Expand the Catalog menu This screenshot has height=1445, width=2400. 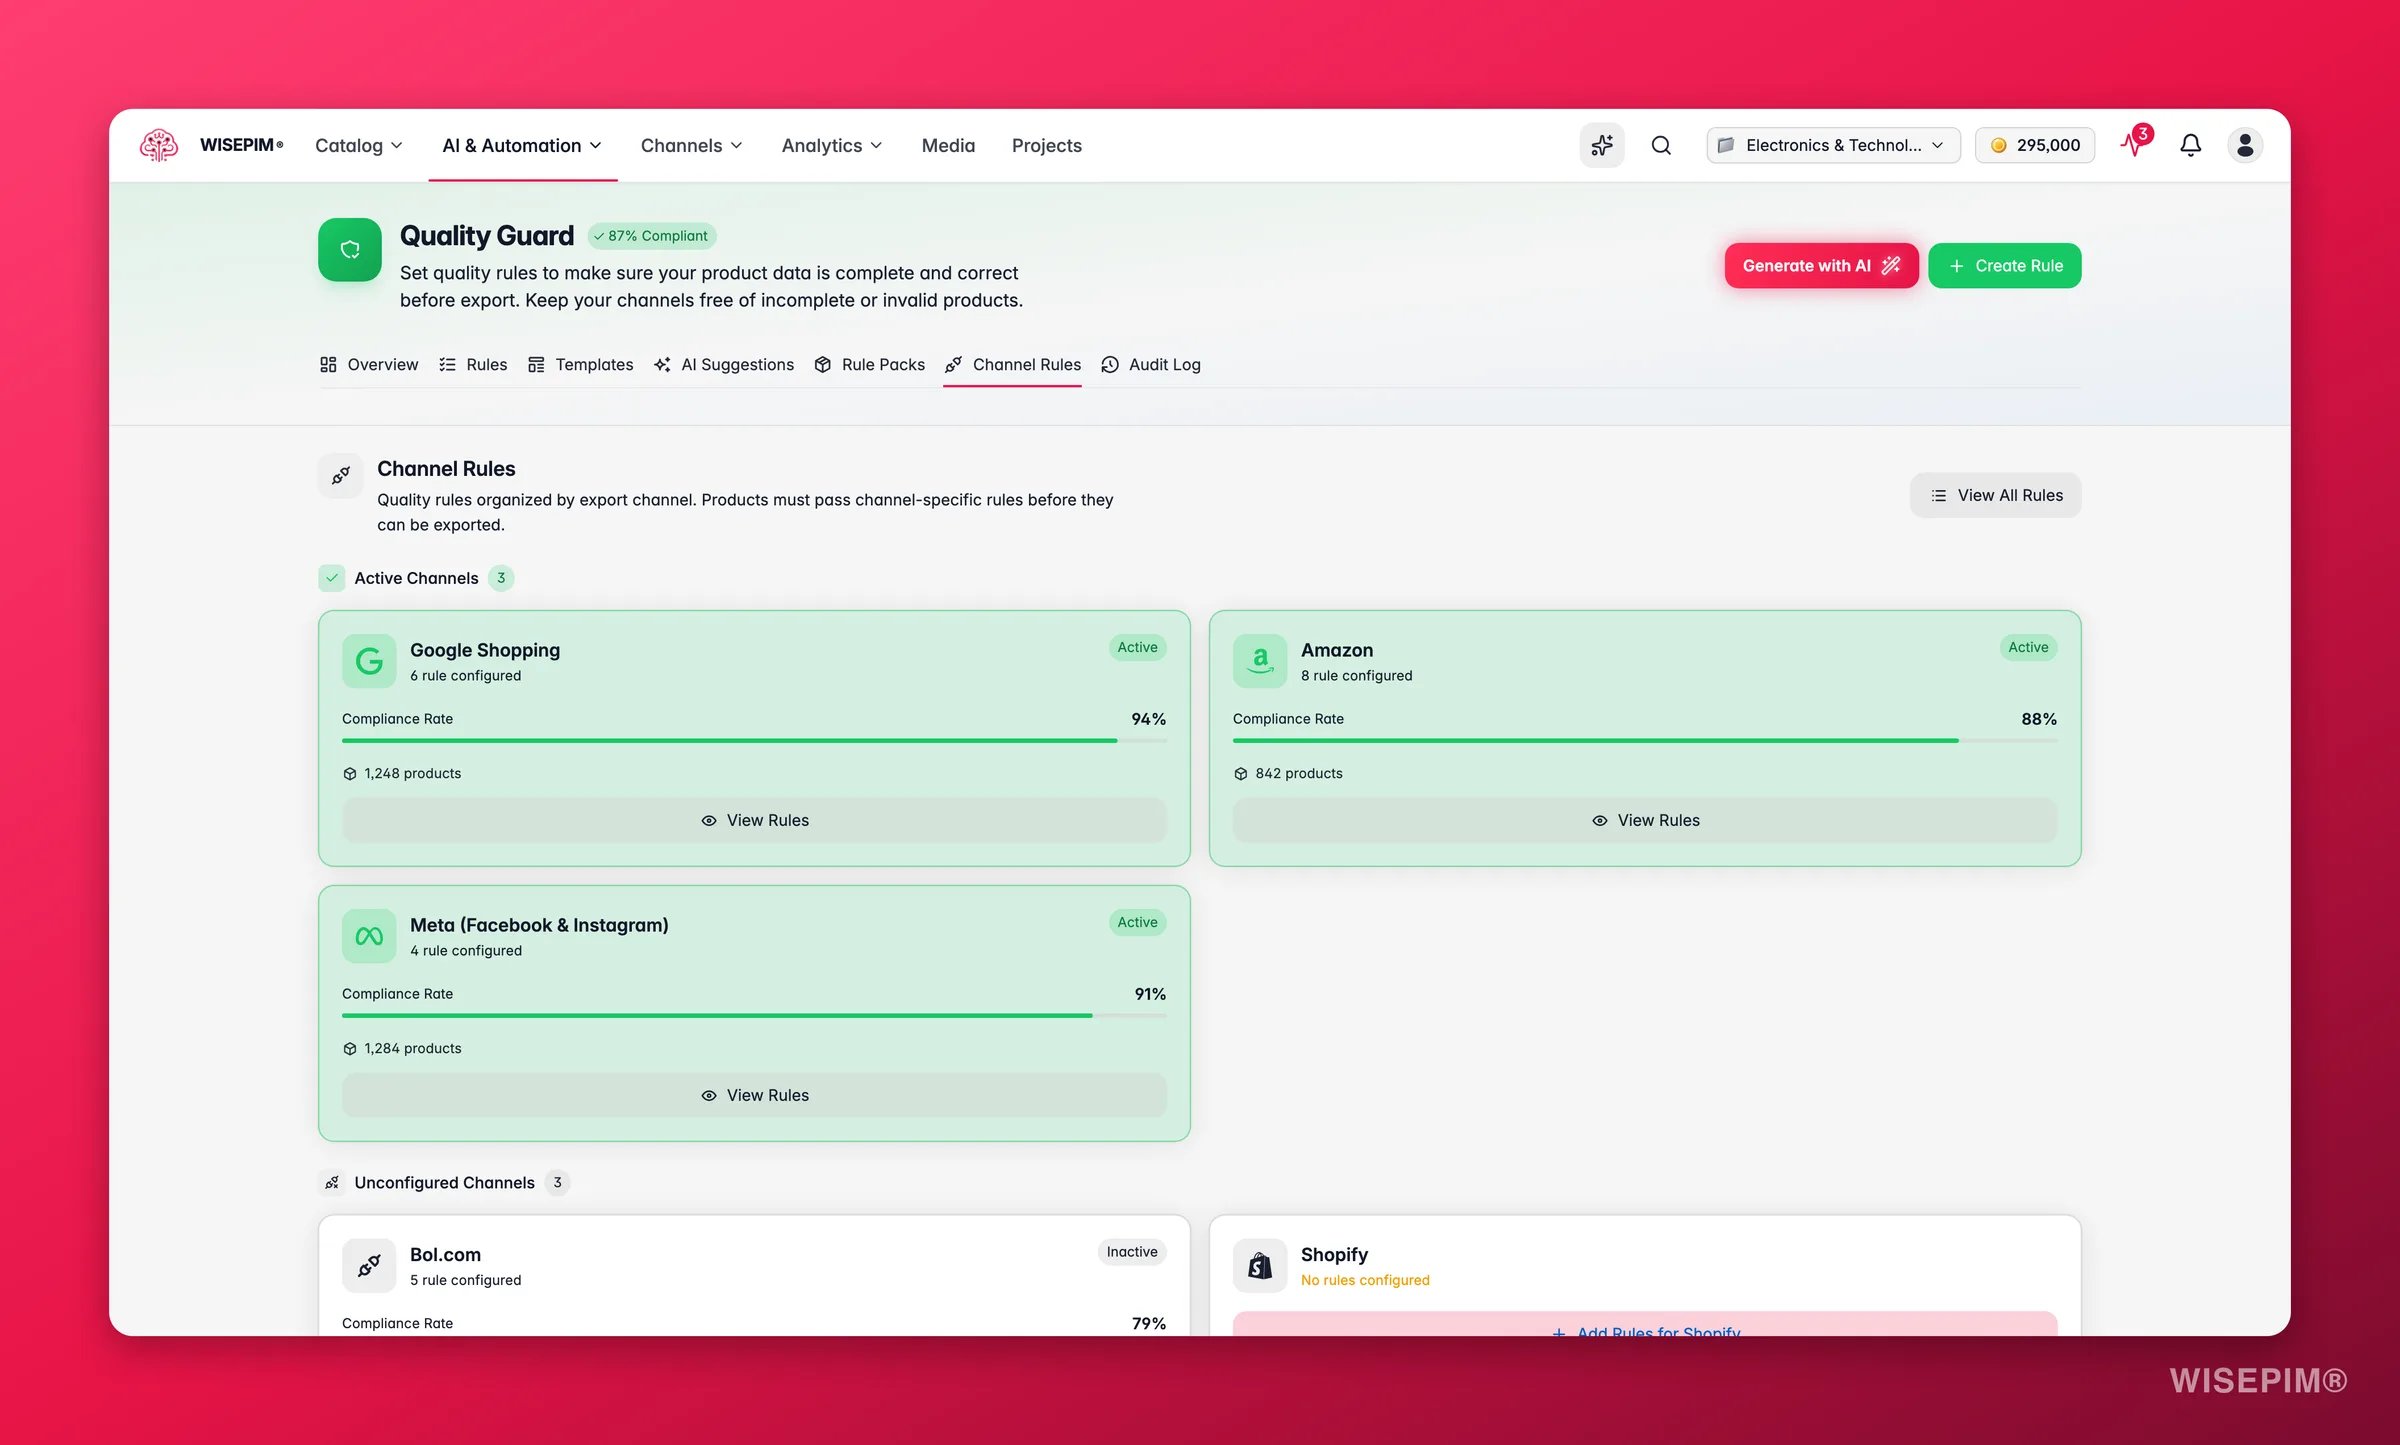coord(359,146)
